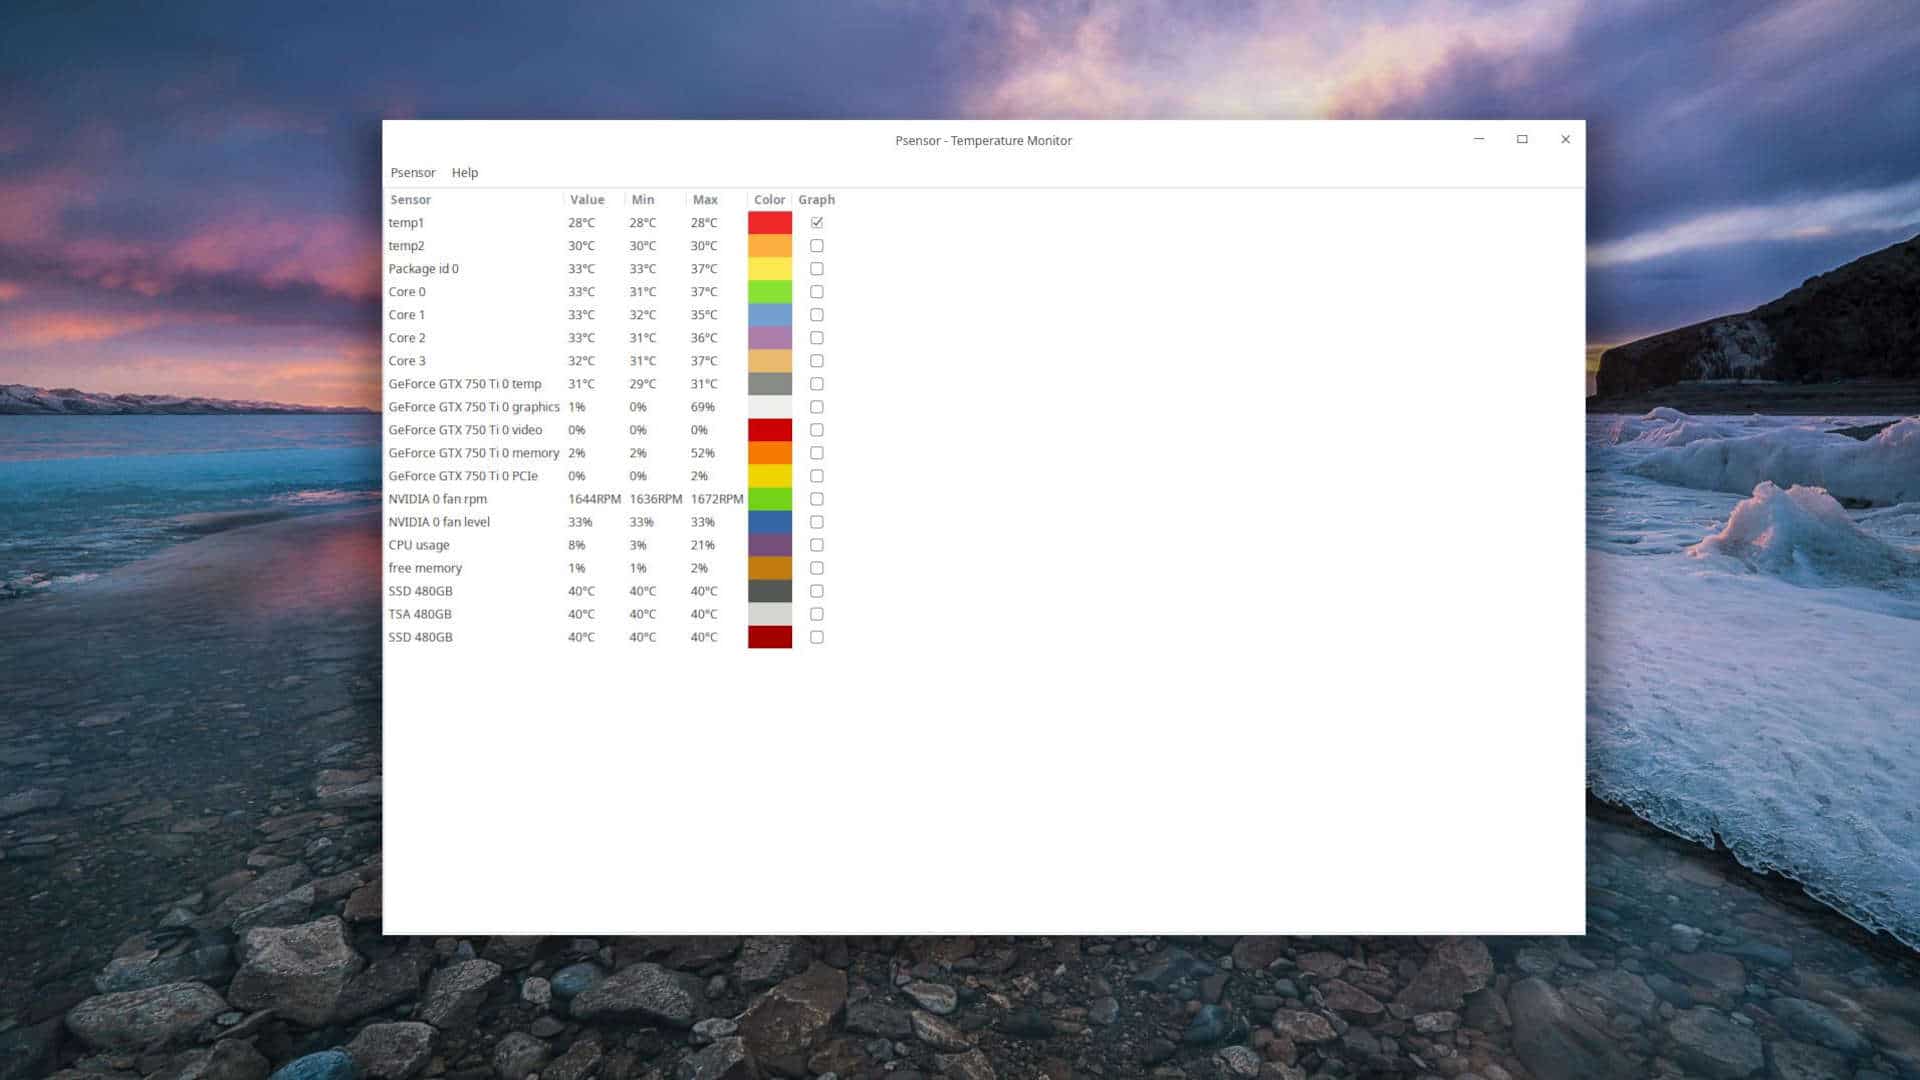This screenshot has height=1080, width=1920.
Task: Edit the color for Core 2
Action: (769, 337)
